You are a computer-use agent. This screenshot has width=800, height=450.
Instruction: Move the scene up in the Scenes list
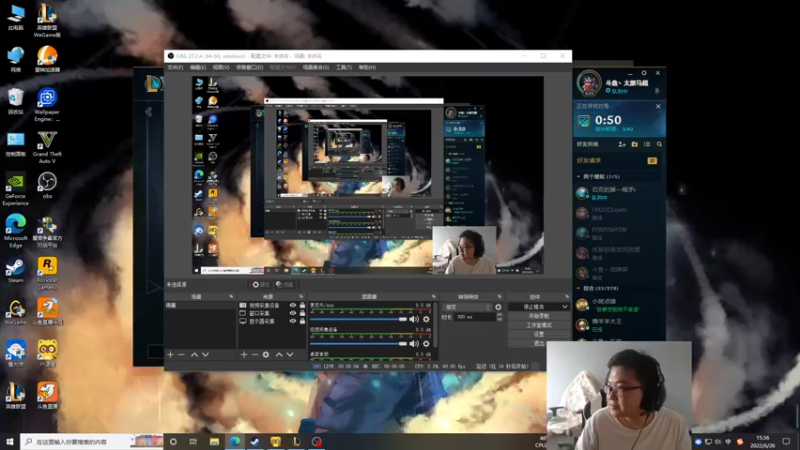pyautogui.click(x=194, y=355)
